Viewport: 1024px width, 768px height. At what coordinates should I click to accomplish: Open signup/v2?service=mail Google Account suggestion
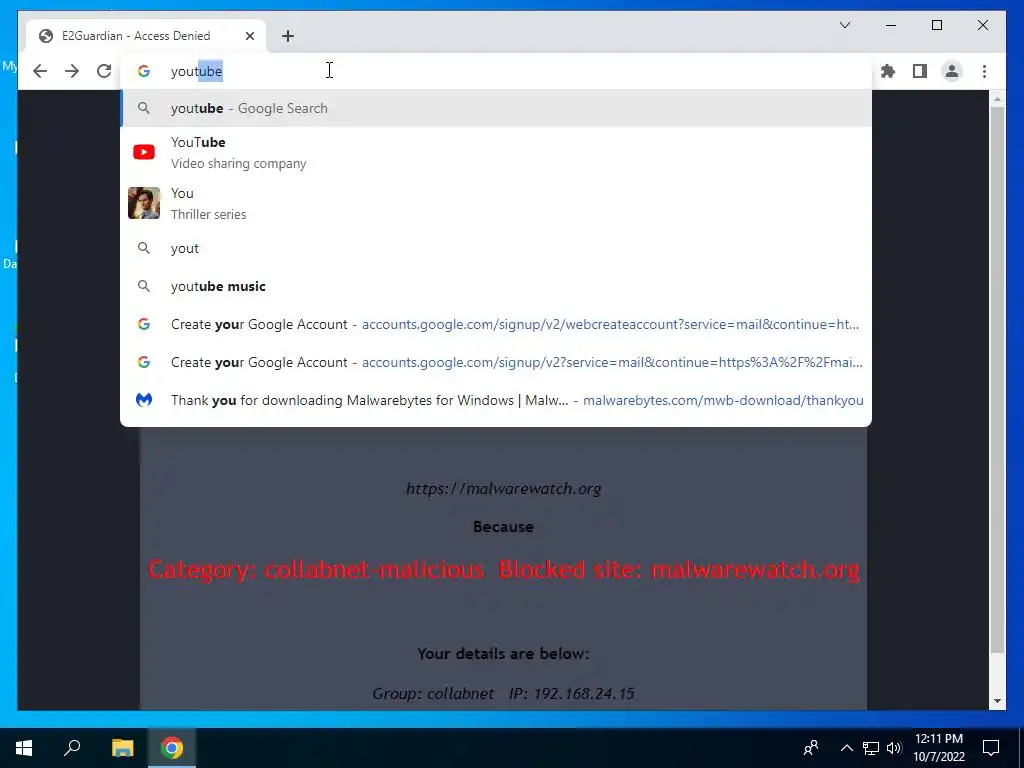(496, 362)
